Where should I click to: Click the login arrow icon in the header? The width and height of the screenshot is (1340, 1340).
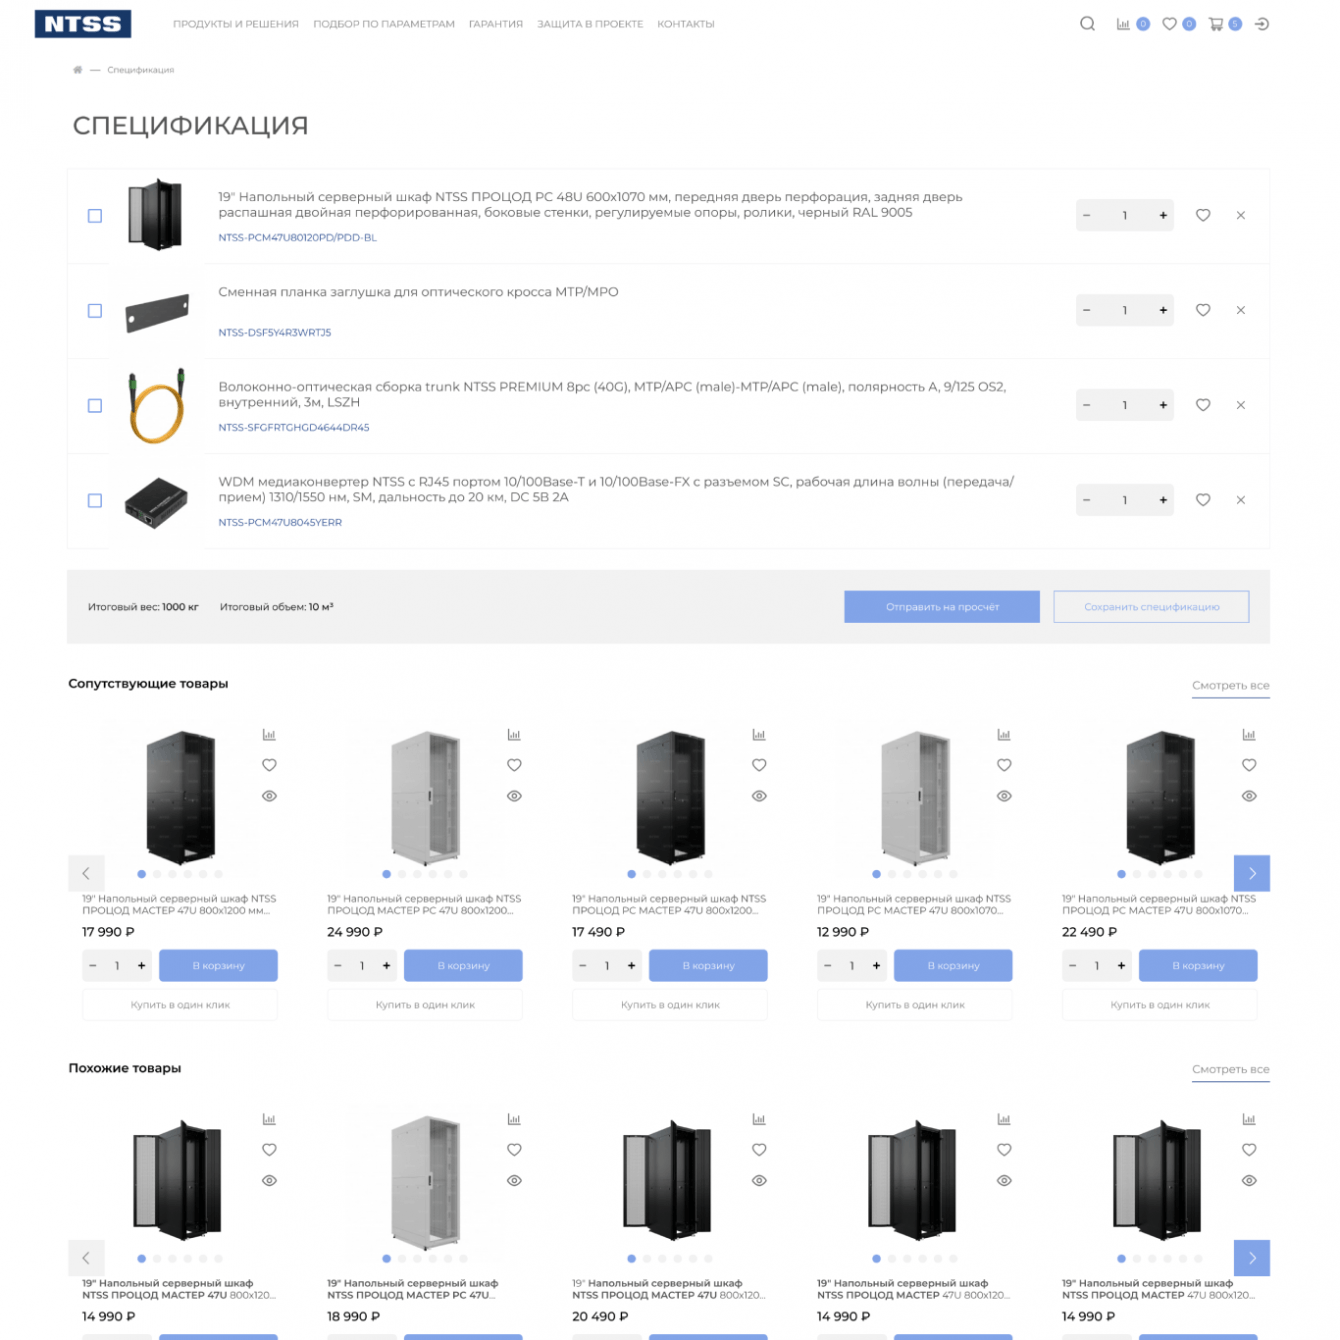coord(1262,24)
